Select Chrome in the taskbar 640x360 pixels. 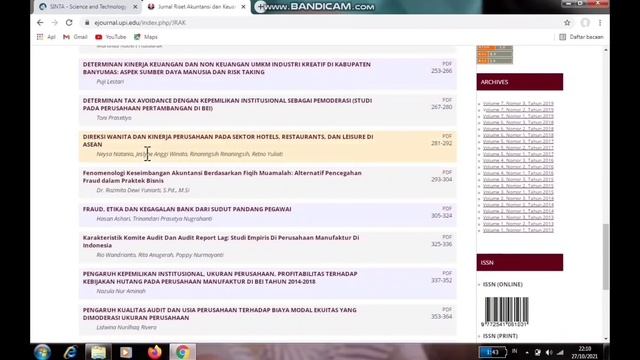pos(182,352)
